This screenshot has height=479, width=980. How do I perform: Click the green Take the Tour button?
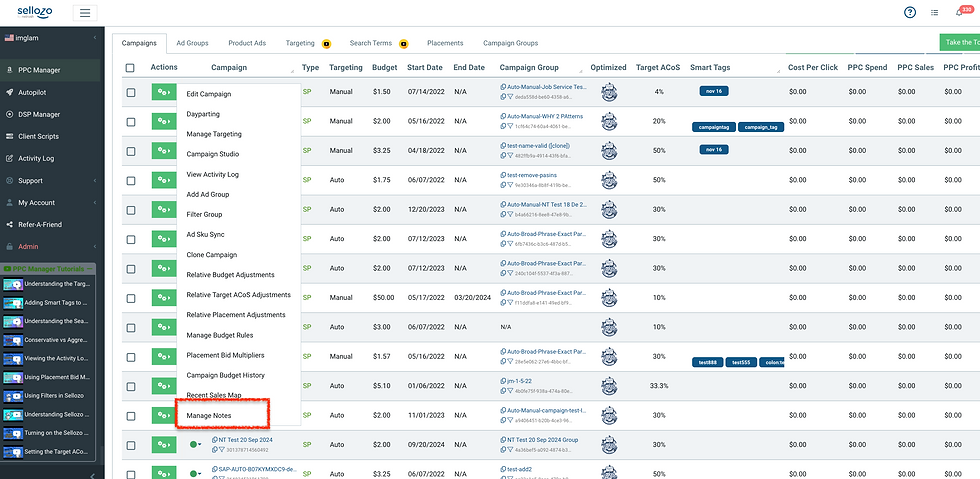(x=960, y=43)
